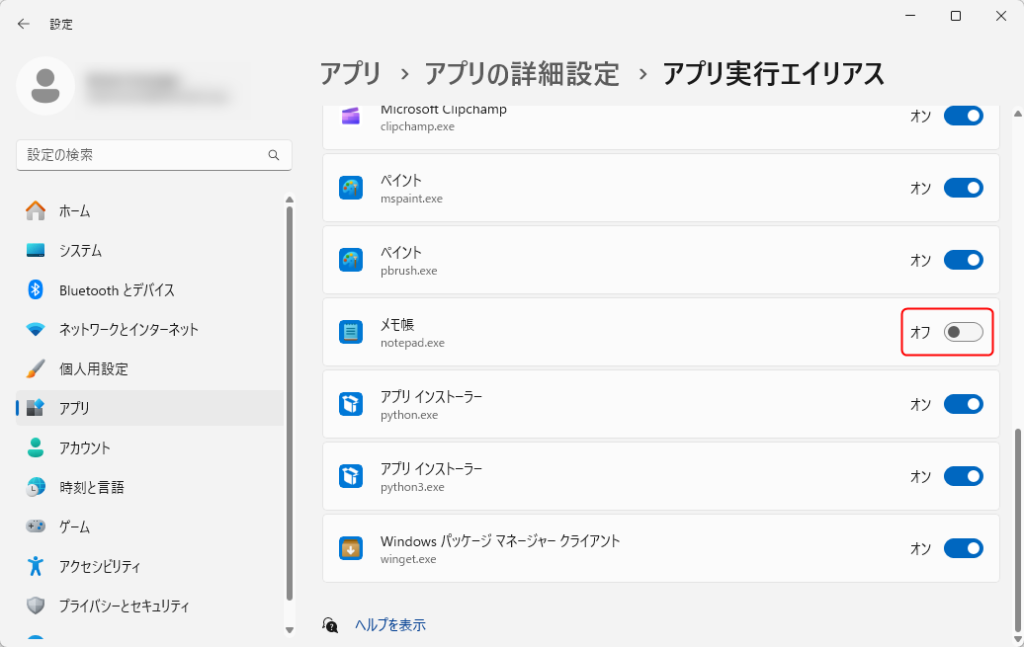Open the ヘルプを表示 link
Image resolution: width=1024 pixels, height=647 pixels.
coord(390,625)
